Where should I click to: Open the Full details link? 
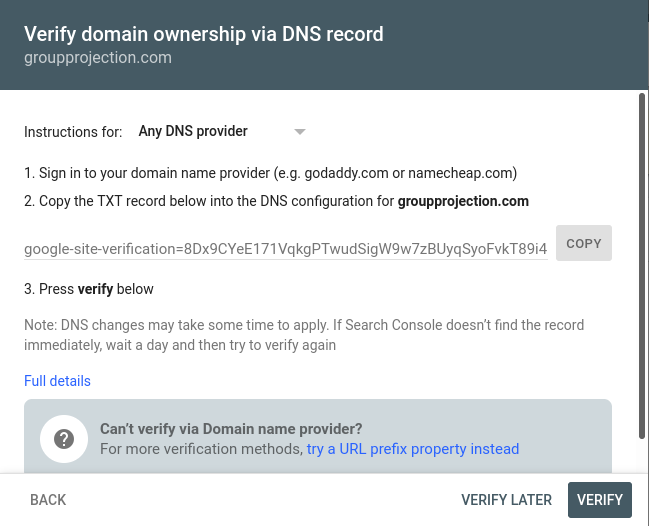click(57, 381)
